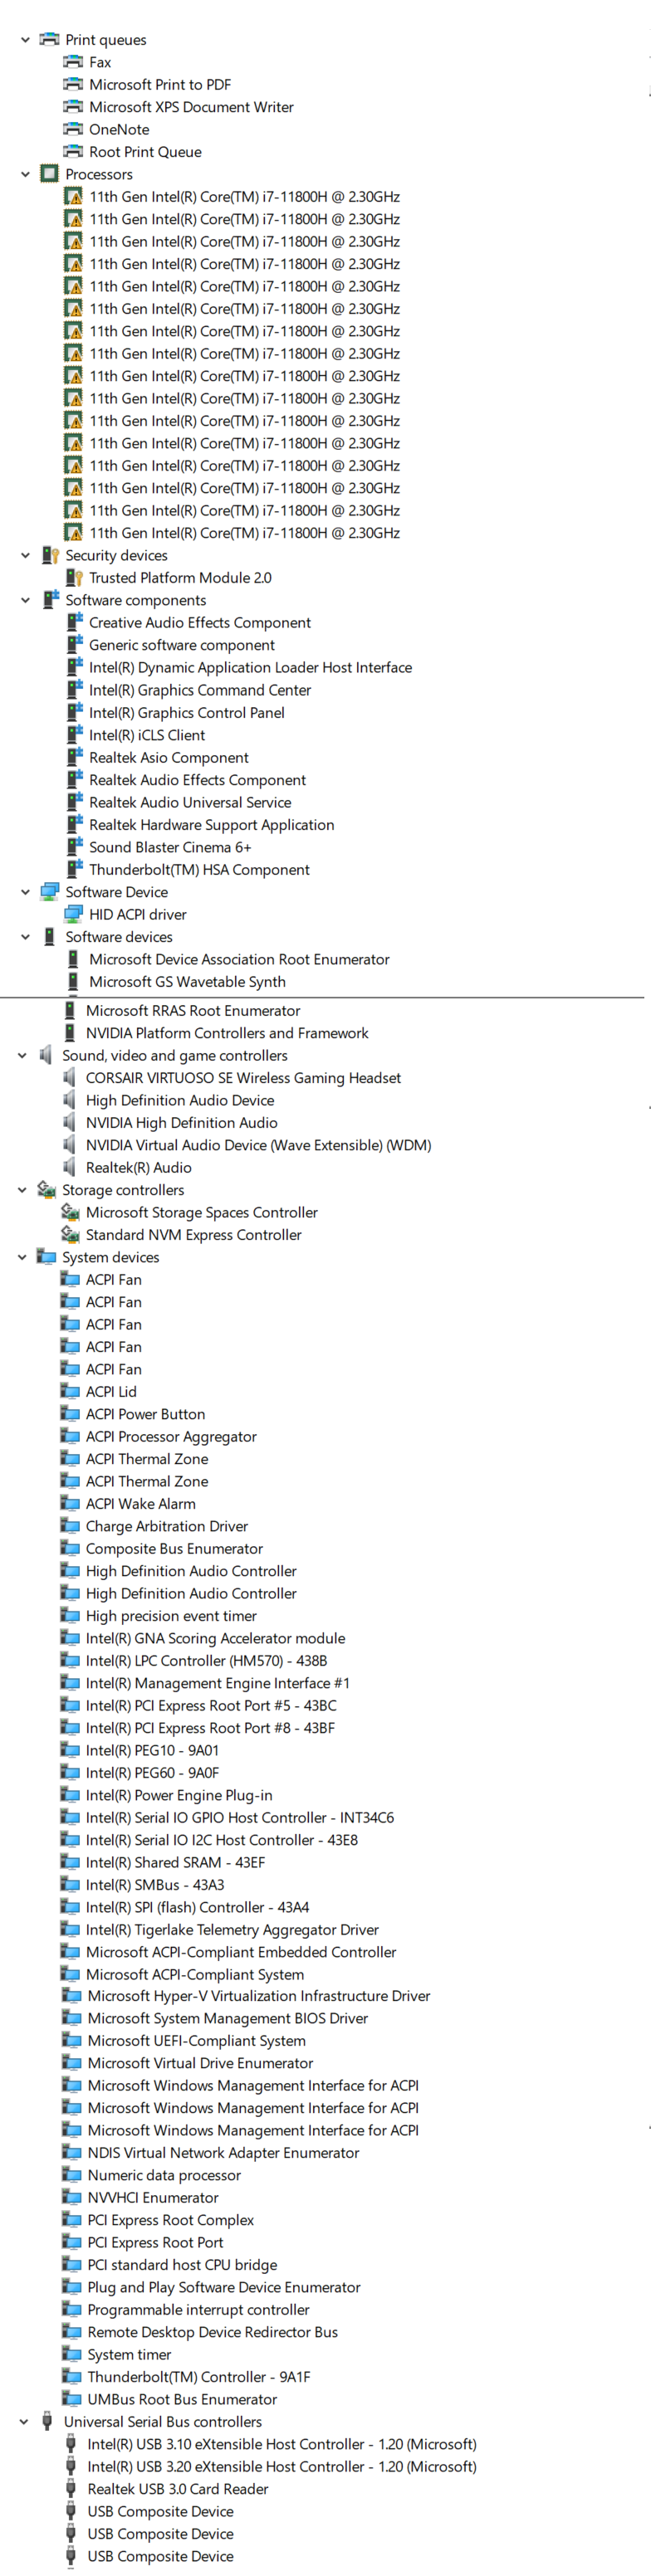Select Intel(R) Management Engine Interface #1

[217, 1683]
